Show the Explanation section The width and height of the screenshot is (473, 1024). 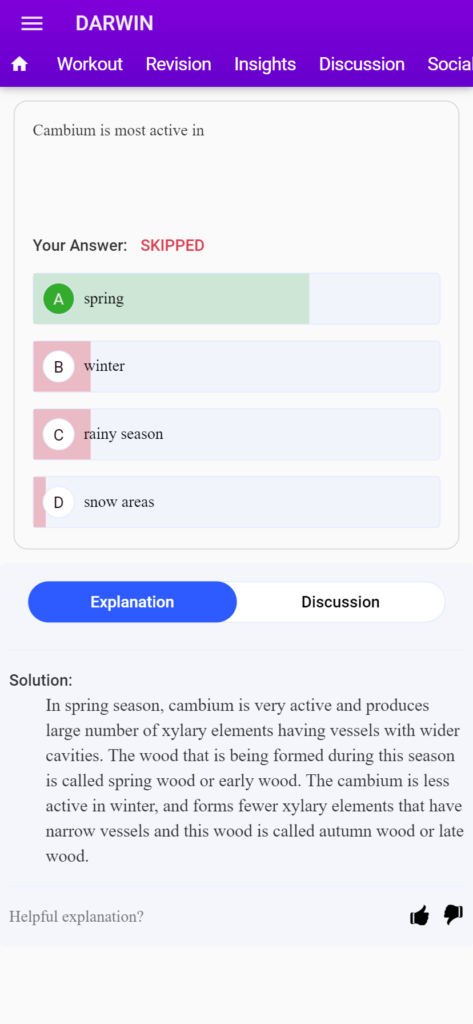coord(133,602)
